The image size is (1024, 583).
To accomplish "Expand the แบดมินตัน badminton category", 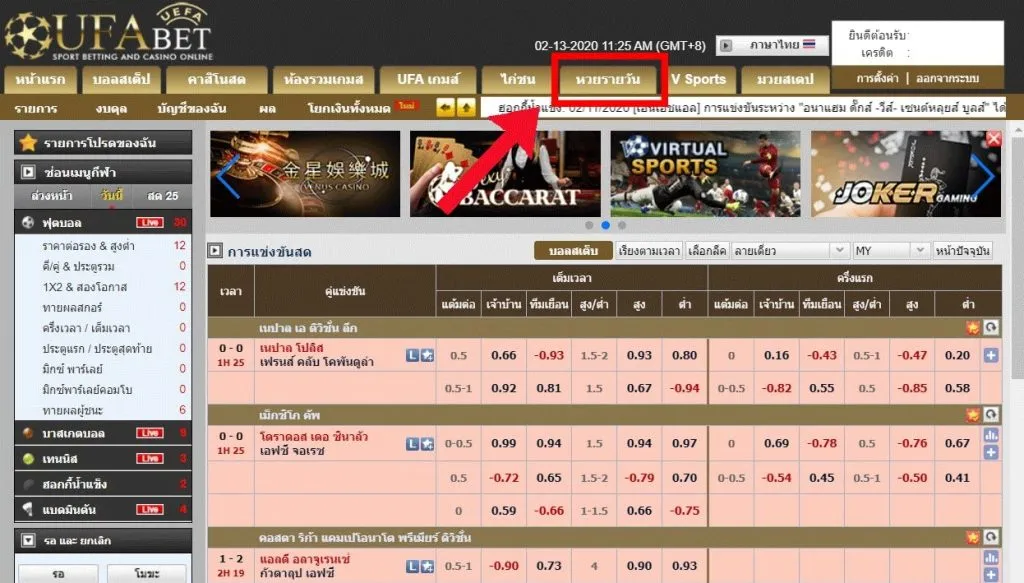I will [x=103, y=509].
